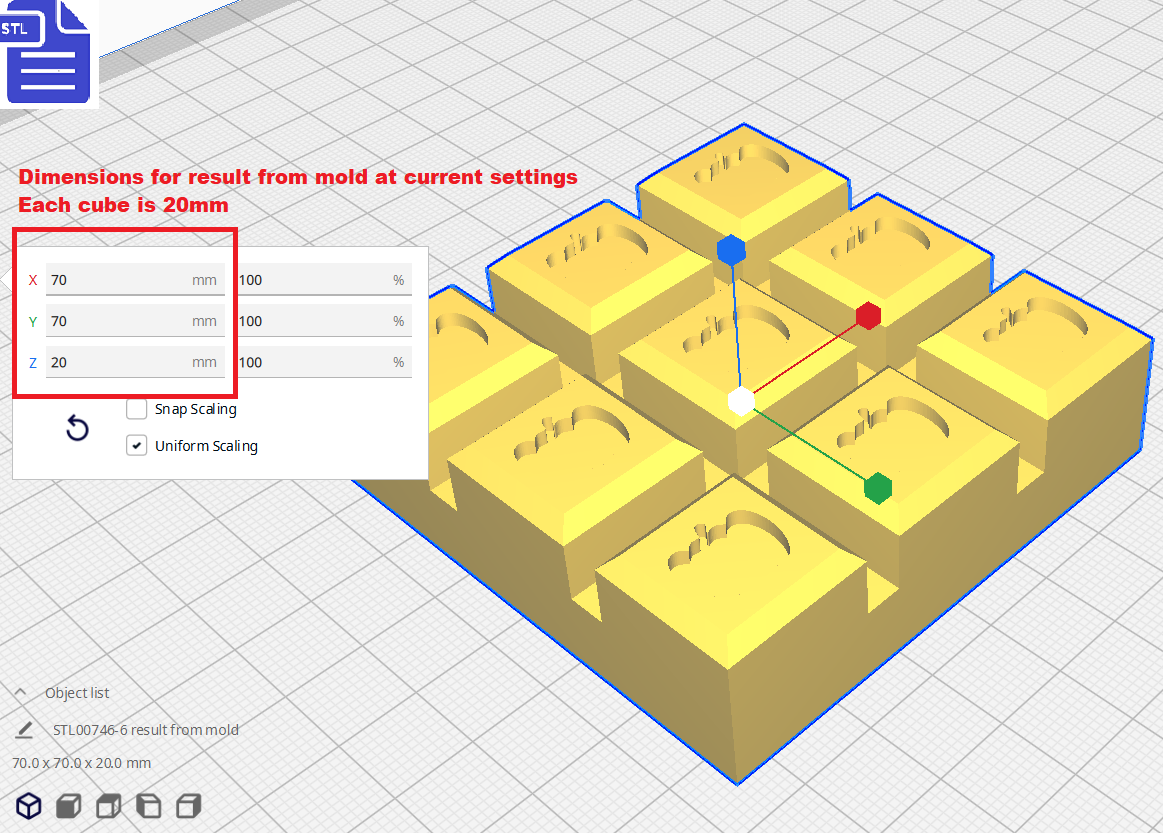Click the Y dimension mm field
Image resolution: width=1163 pixels, height=833 pixels.
(135, 321)
